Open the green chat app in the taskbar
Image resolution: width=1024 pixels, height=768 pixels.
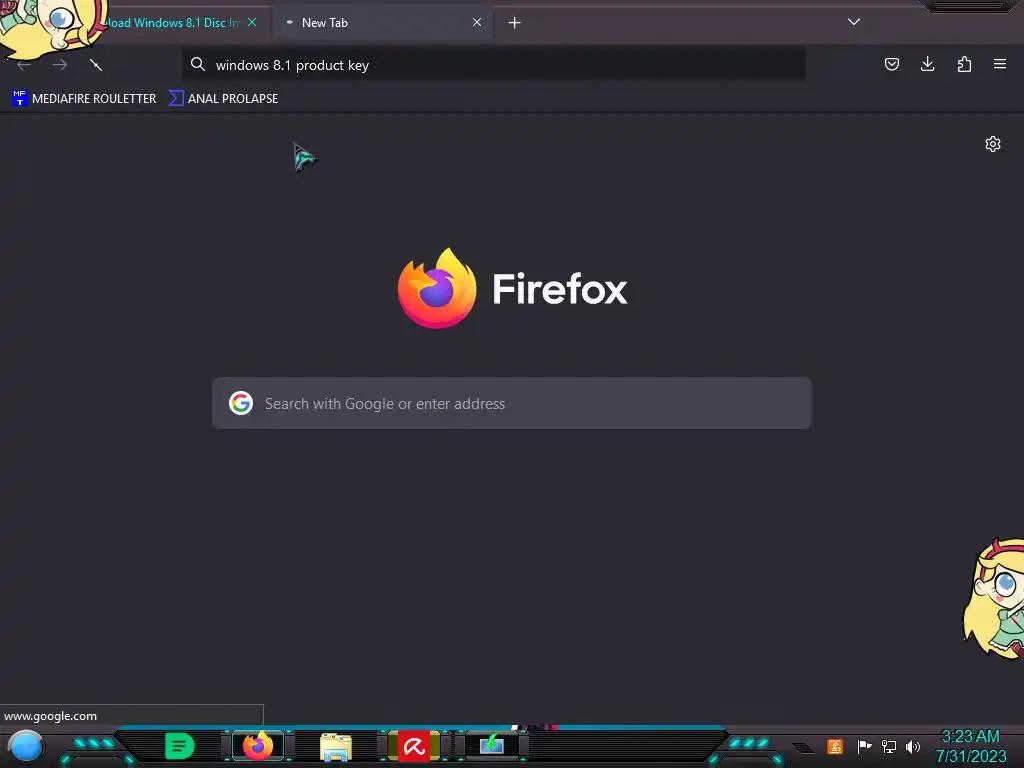click(180, 746)
